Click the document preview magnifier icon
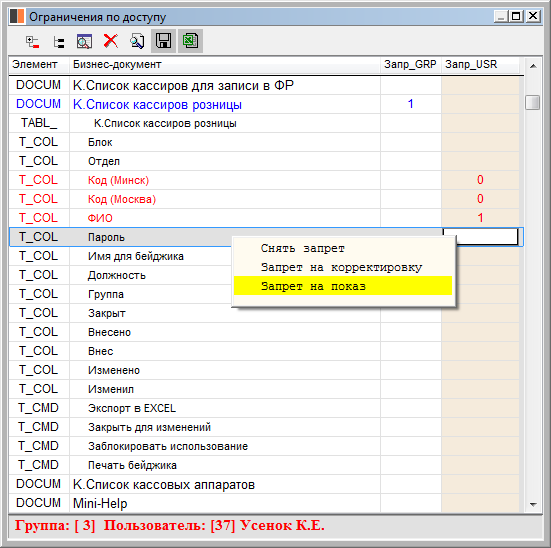The height and width of the screenshot is (548, 551). pyautogui.click(x=137, y=41)
